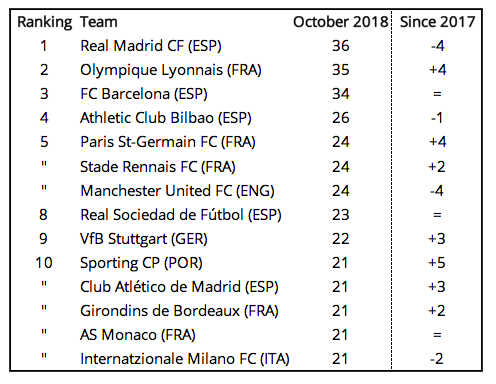Click Paris St-Germain FC (FRA) name

click(x=168, y=142)
